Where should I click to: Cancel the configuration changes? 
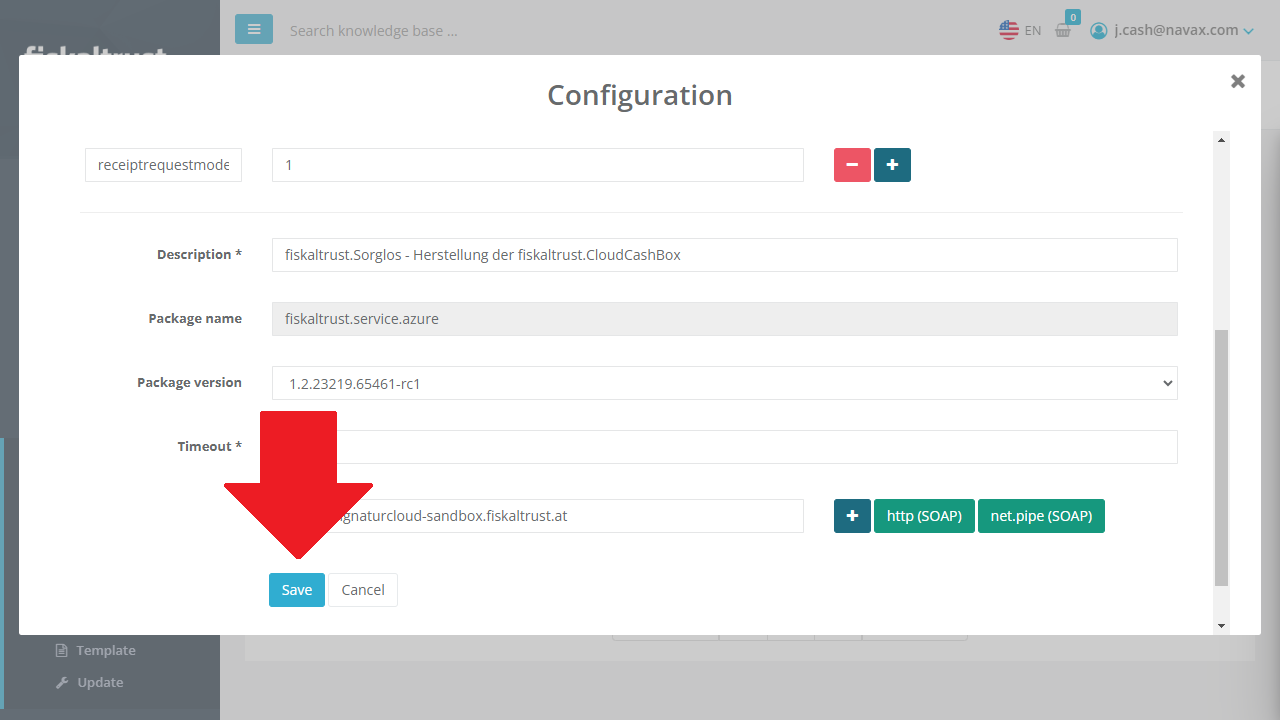pos(363,590)
